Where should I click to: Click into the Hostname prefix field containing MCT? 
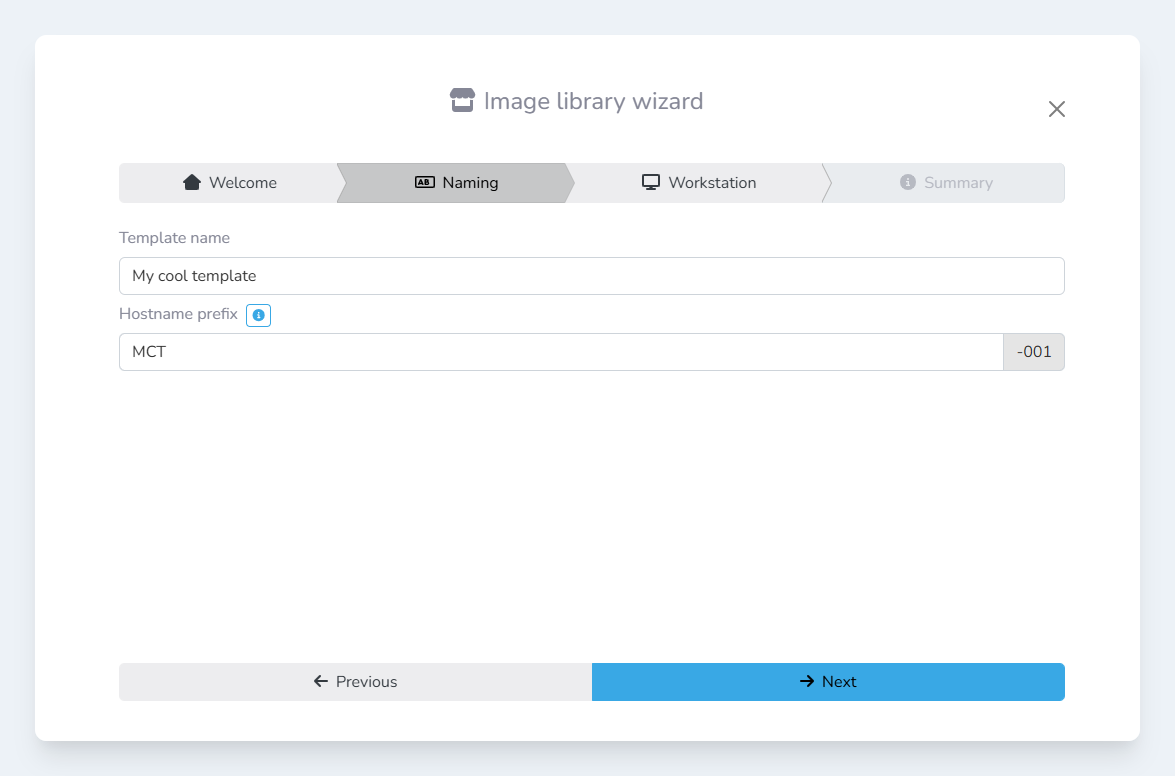click(560, 352)
